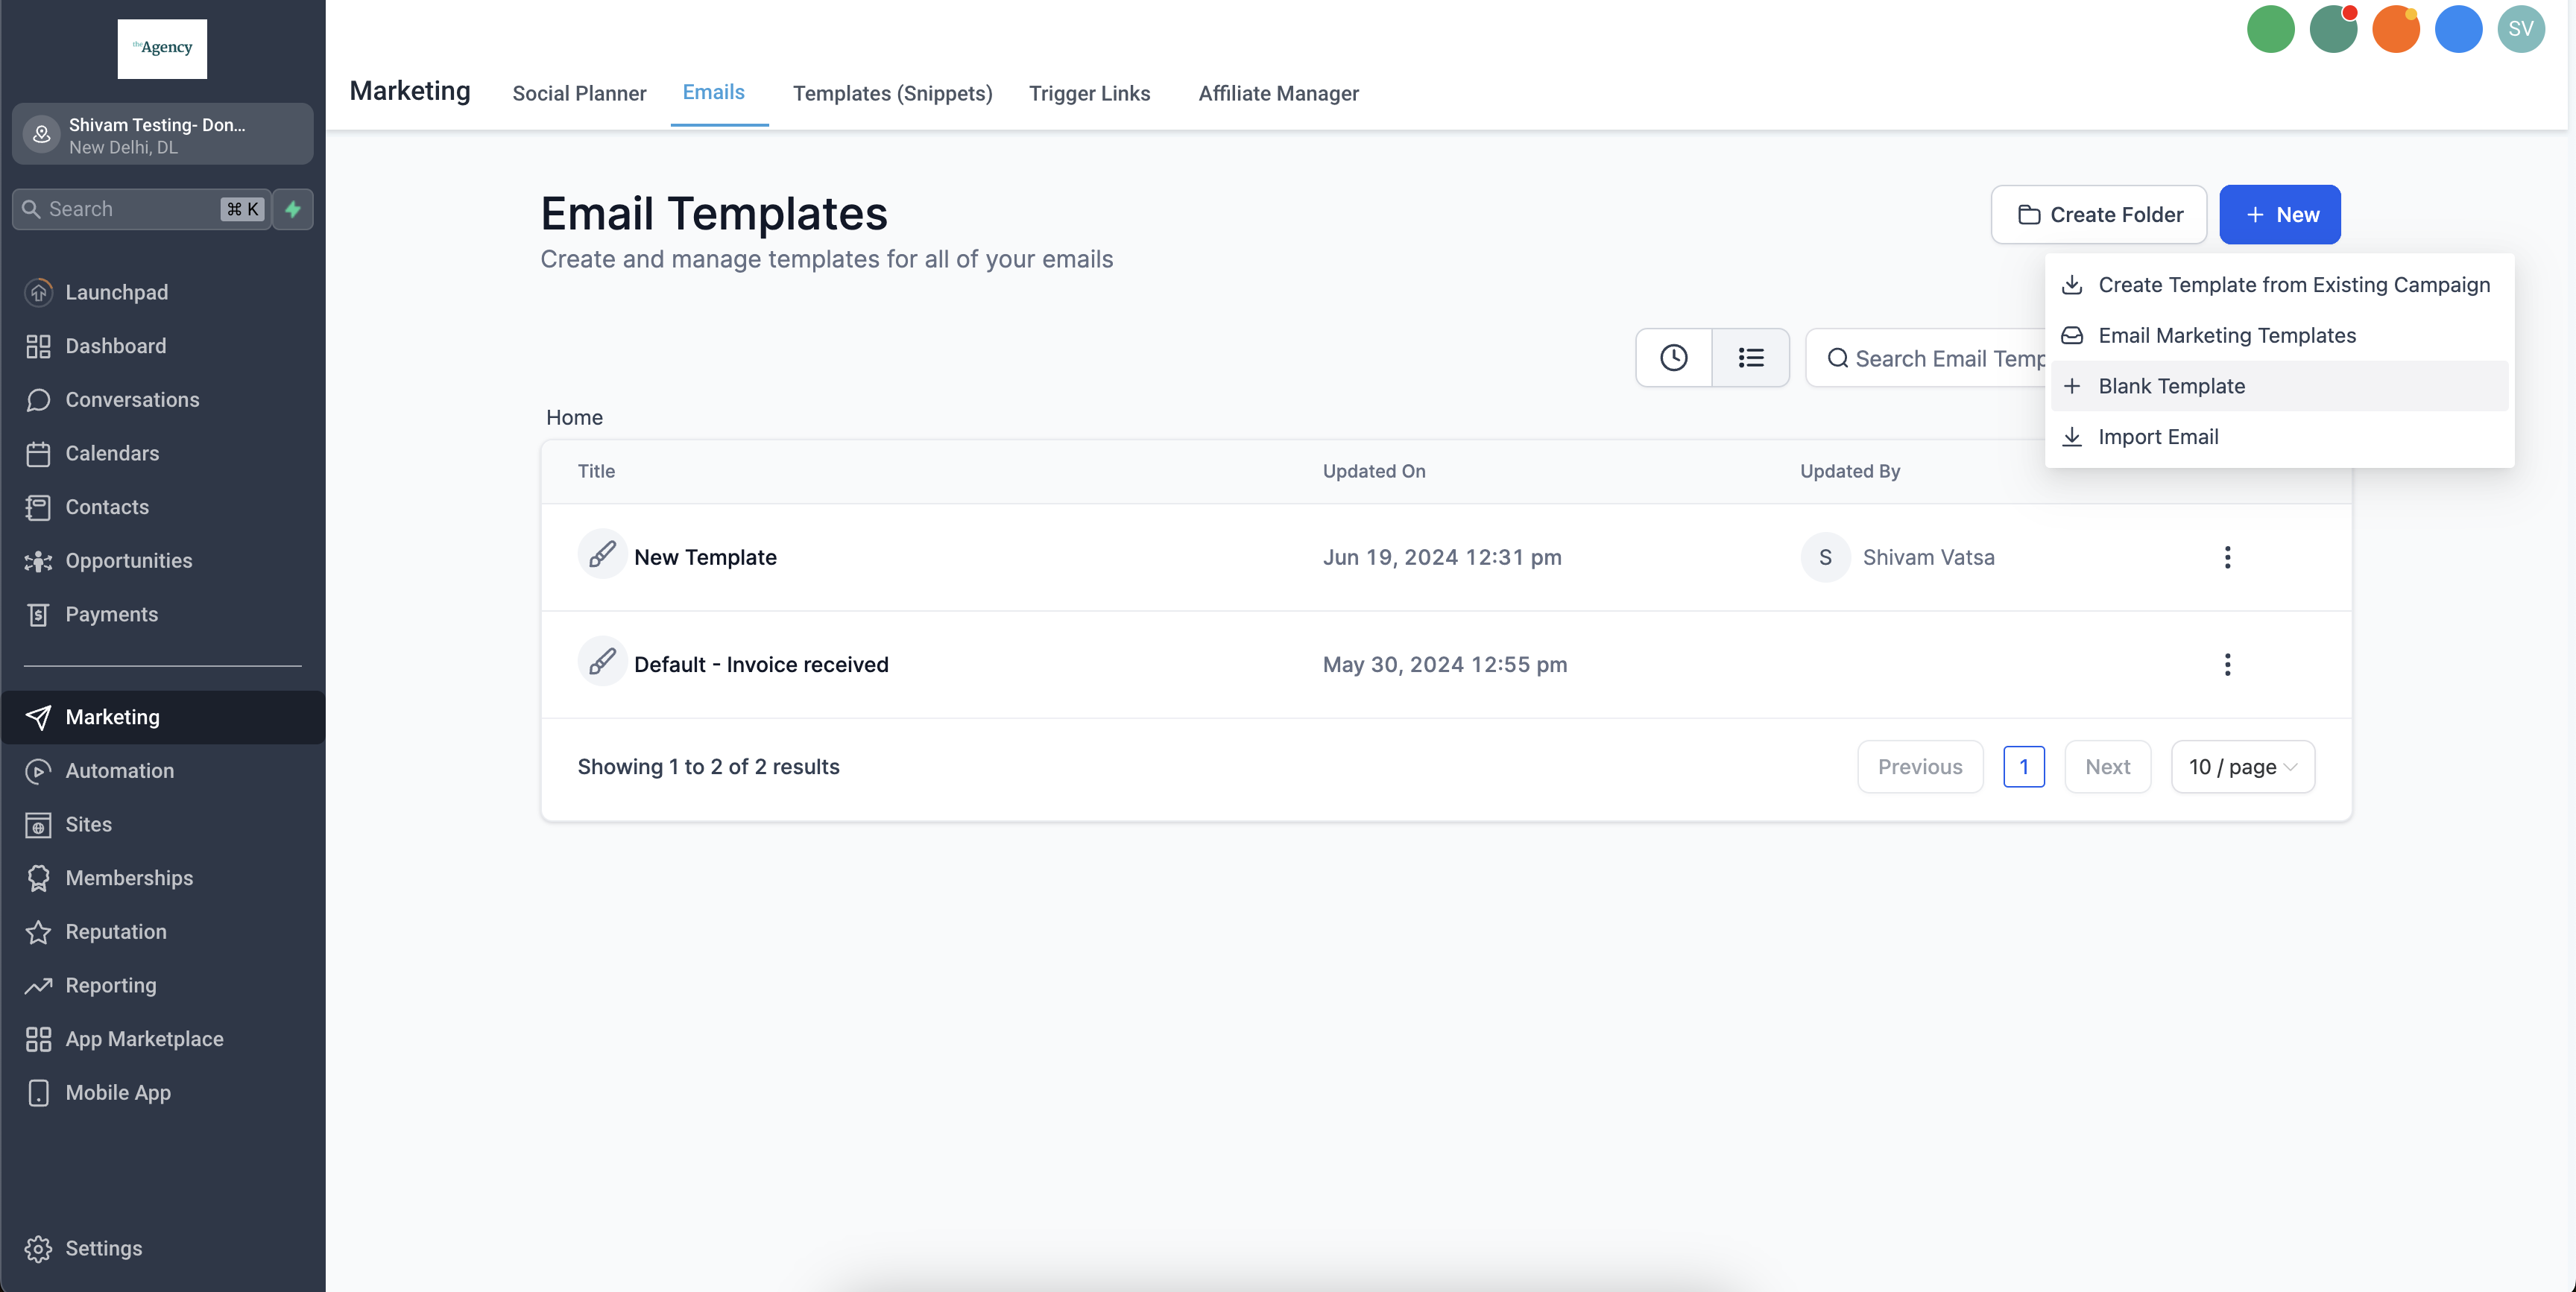The image size is (2576, 1292).
Task: Choose Import Email menu option
Action: click(x=2158, y=437)
